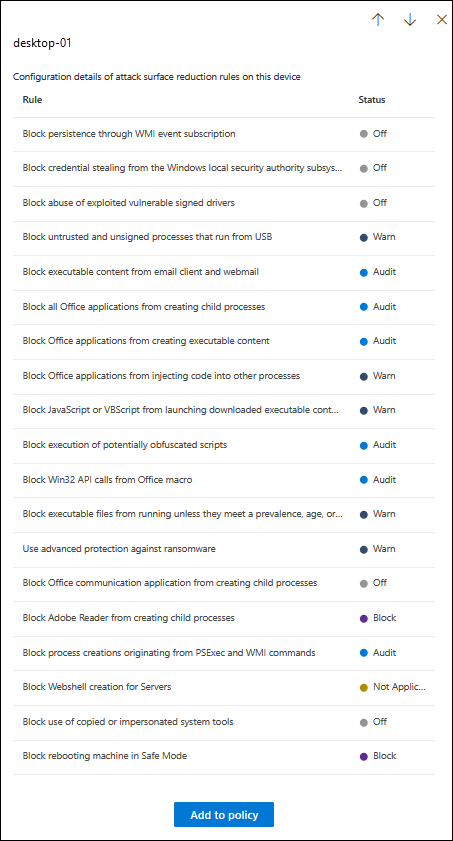Viewport: 453px width, 841px height.
Task: Select the credential stealing from LSASS rule
Action: tap(224, 168)
